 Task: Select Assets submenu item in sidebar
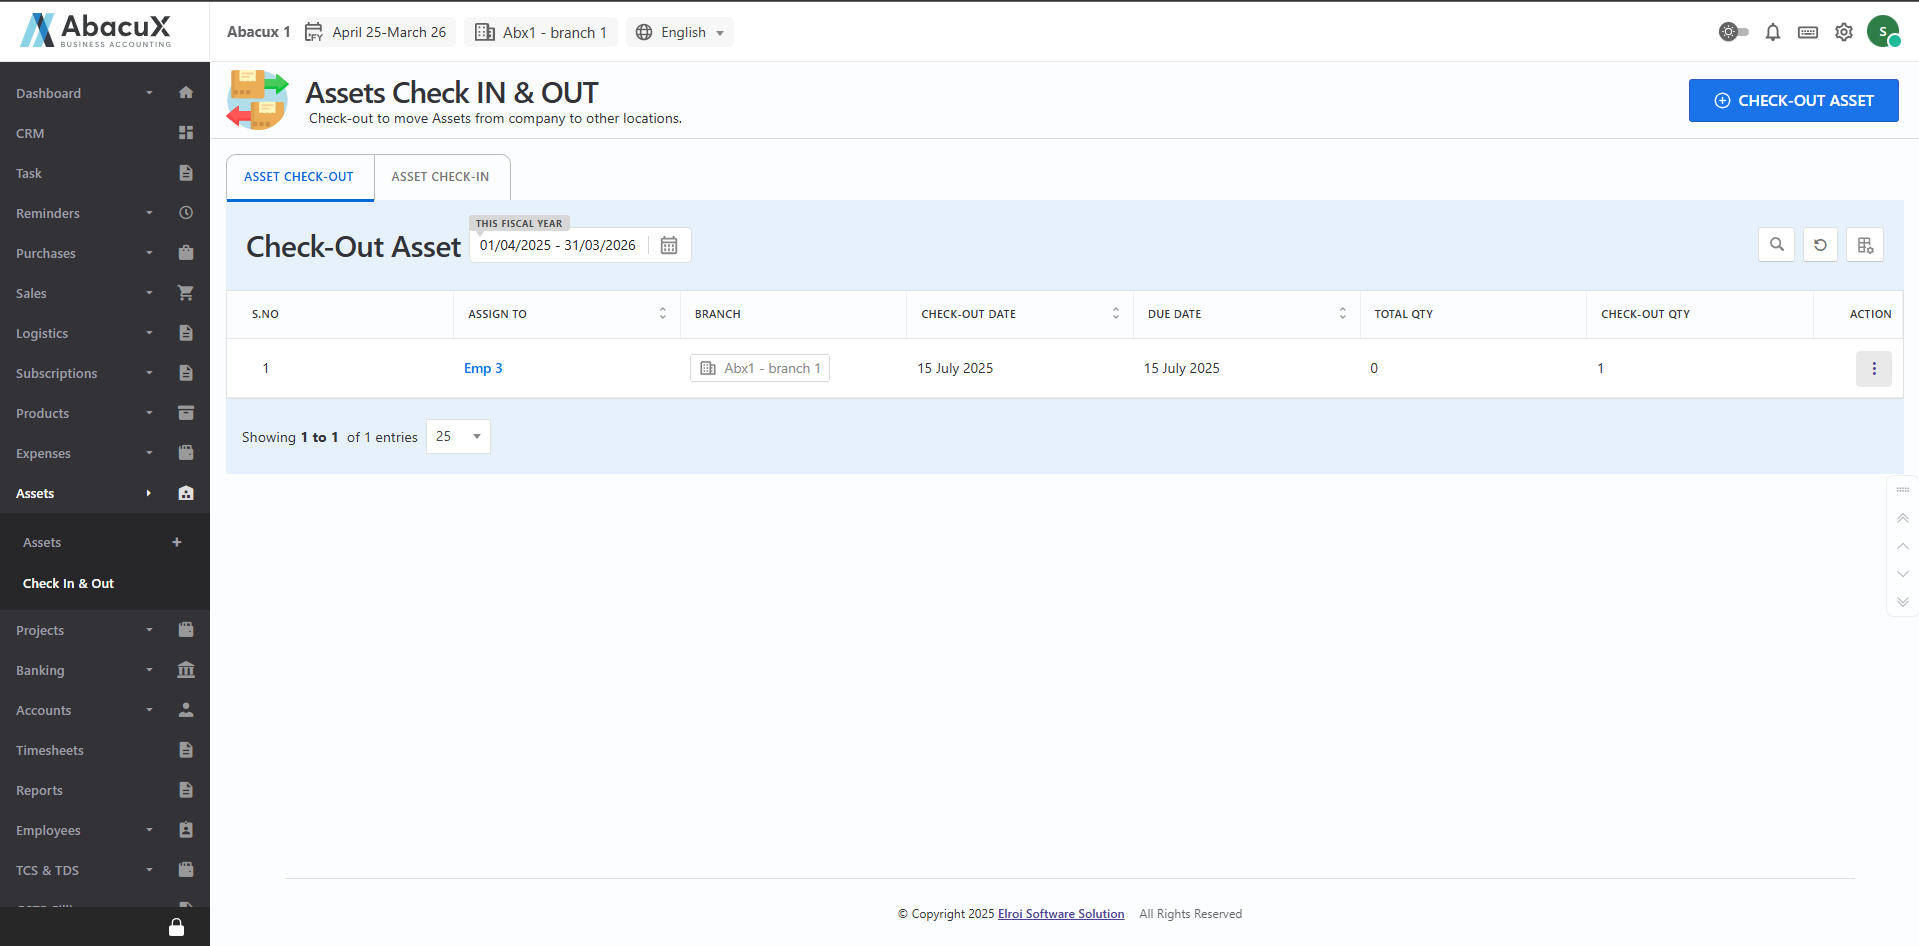click(42, 542)
